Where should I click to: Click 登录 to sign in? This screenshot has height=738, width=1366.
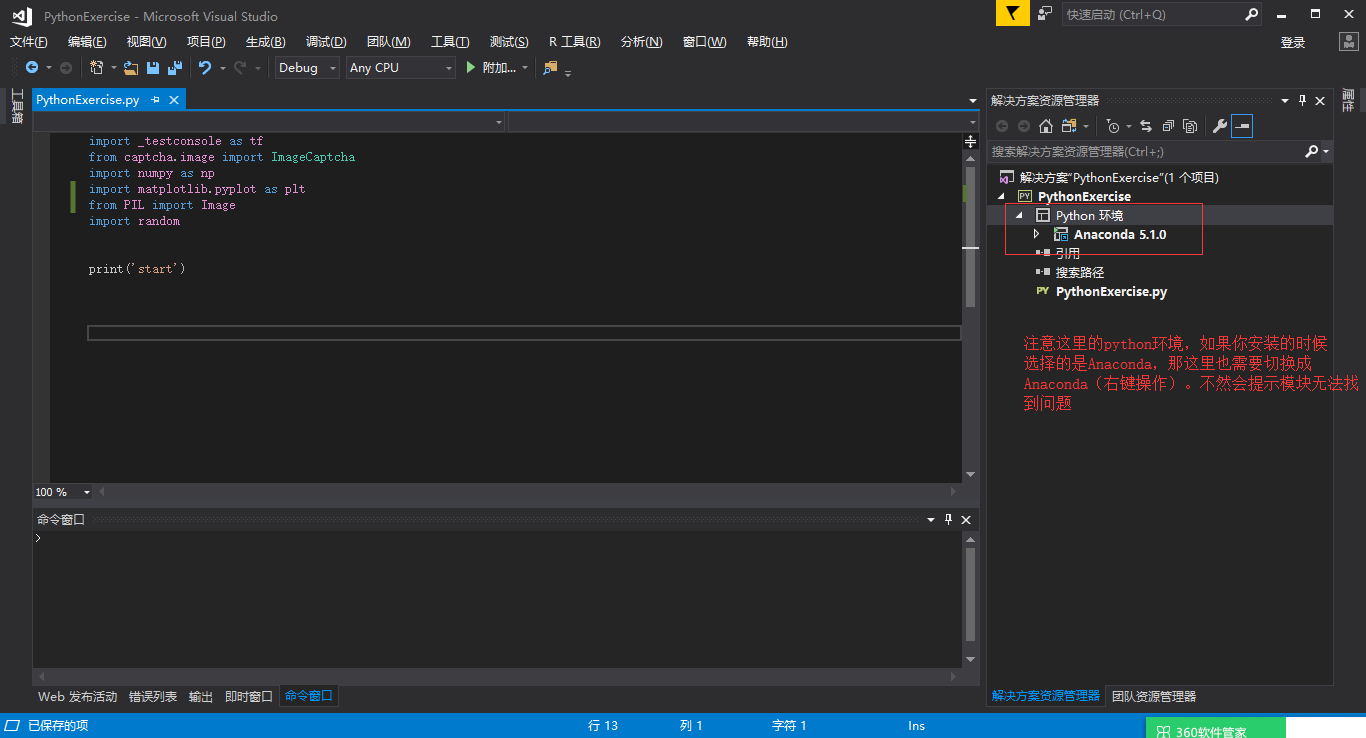1293,42
